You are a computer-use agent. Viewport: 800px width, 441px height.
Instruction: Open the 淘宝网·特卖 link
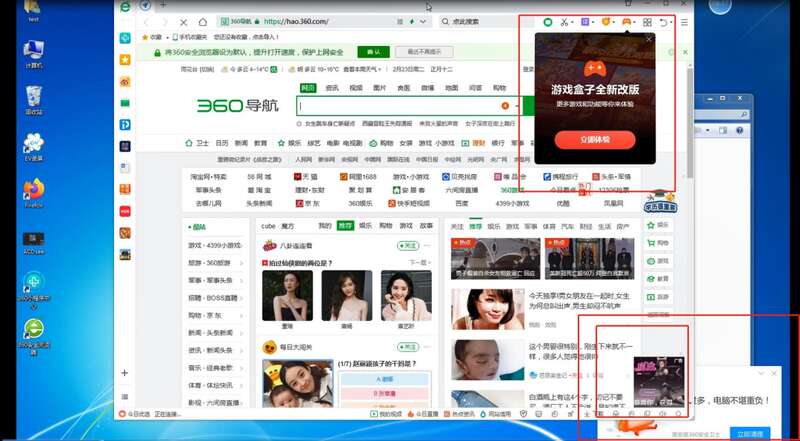pos(208,177)
